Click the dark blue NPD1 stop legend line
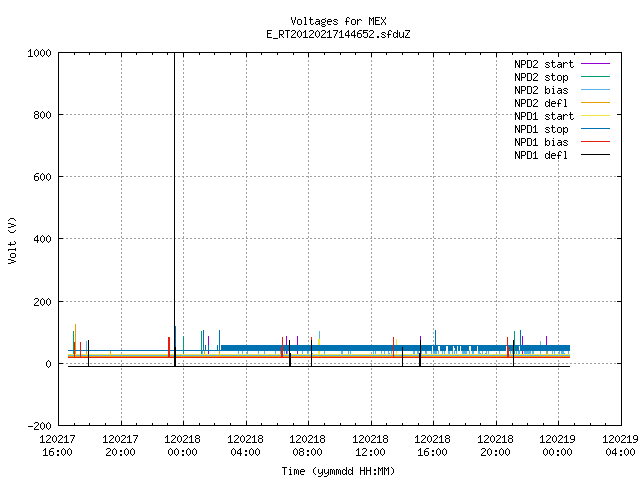This screenshot has height=480, width=640. (595, 129)
